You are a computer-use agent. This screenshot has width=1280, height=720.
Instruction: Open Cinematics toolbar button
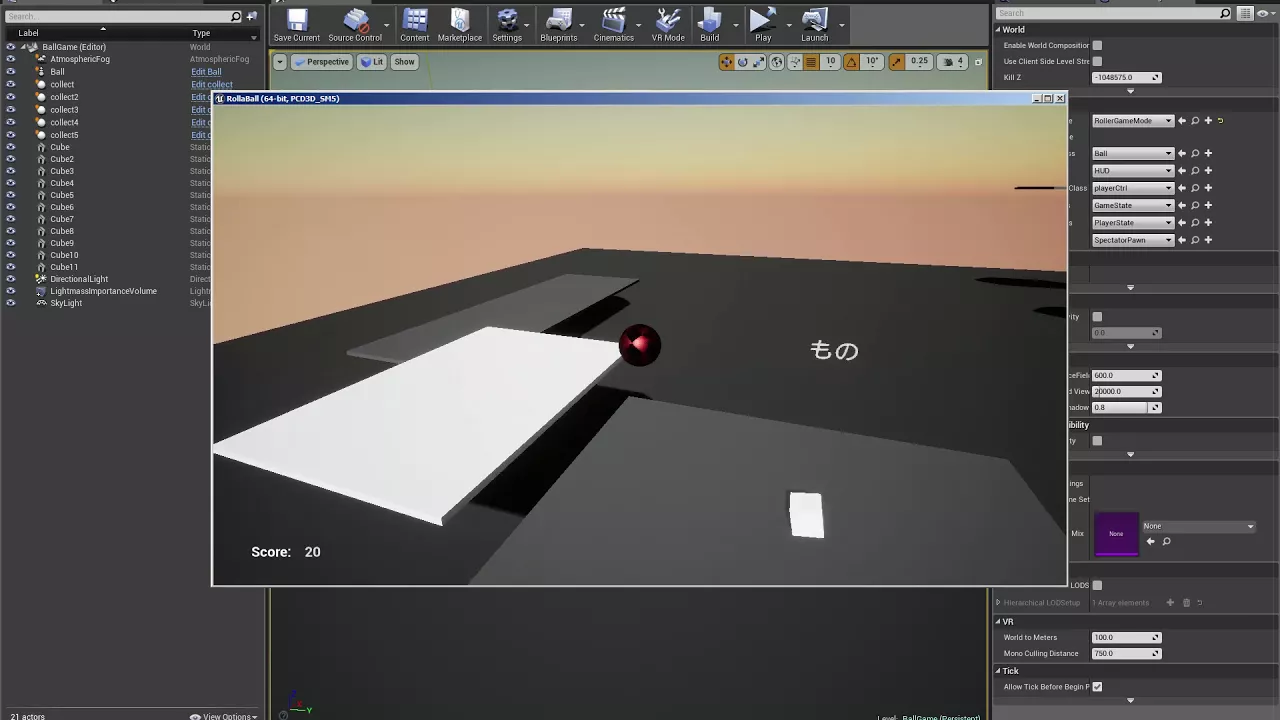613,26
